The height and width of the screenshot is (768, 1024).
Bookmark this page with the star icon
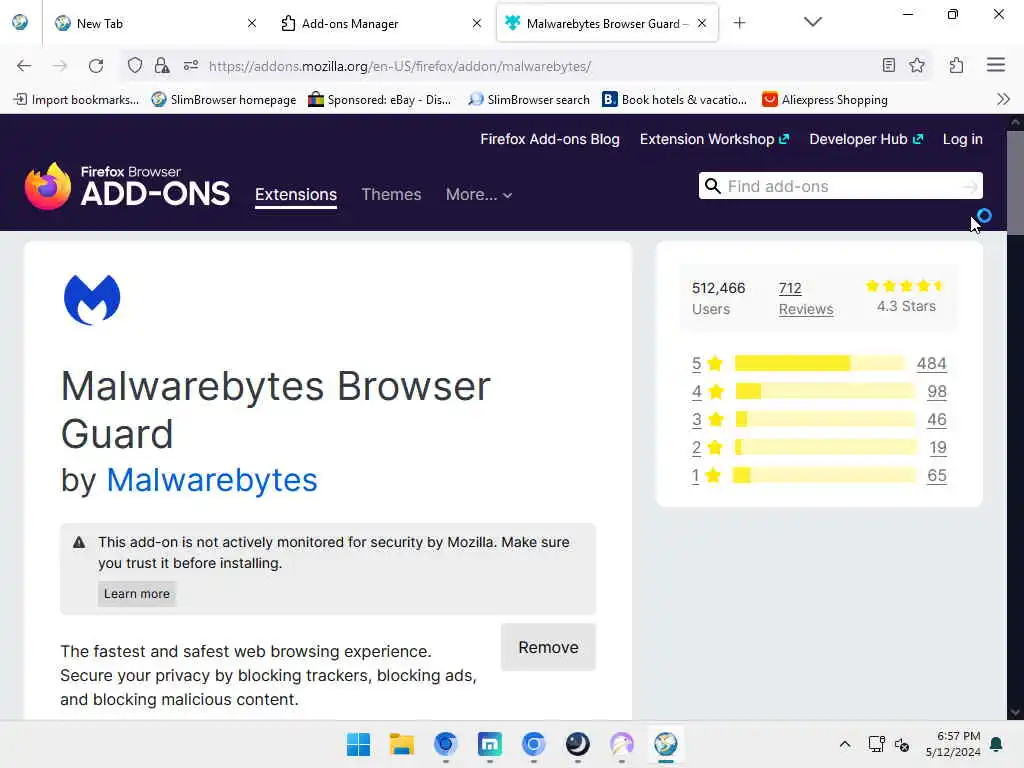917,65
